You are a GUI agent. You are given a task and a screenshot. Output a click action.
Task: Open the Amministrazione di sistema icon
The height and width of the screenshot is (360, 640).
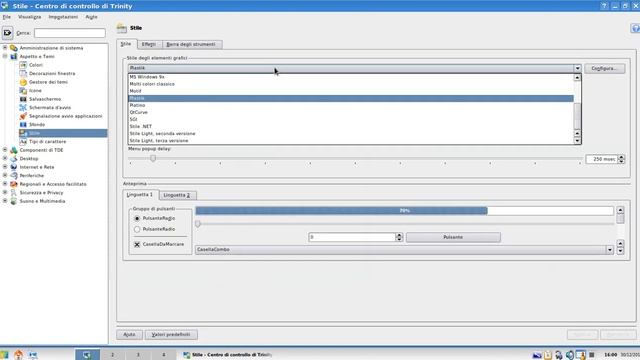[x=14, y=48]
